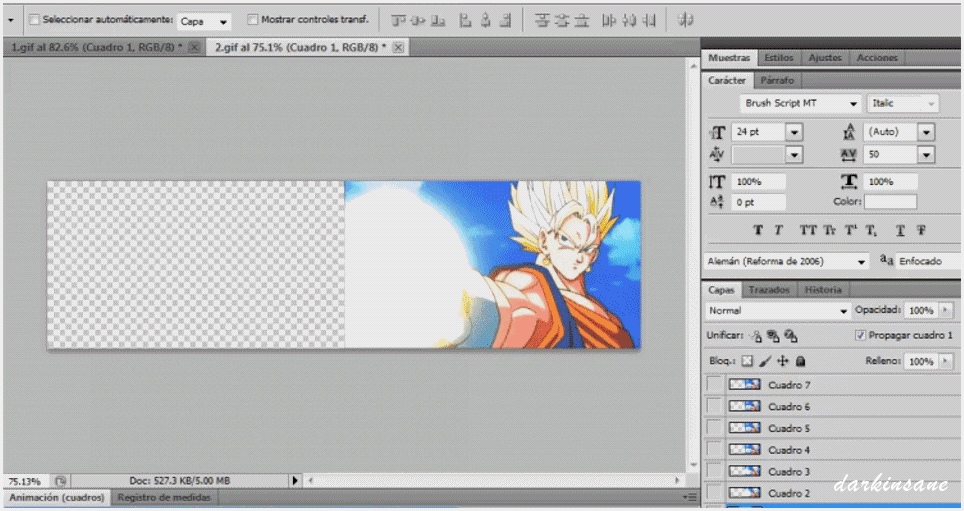This screenshot has height=511, width=964.
Task: Unify layer position icon
Action: coord(756,336)
